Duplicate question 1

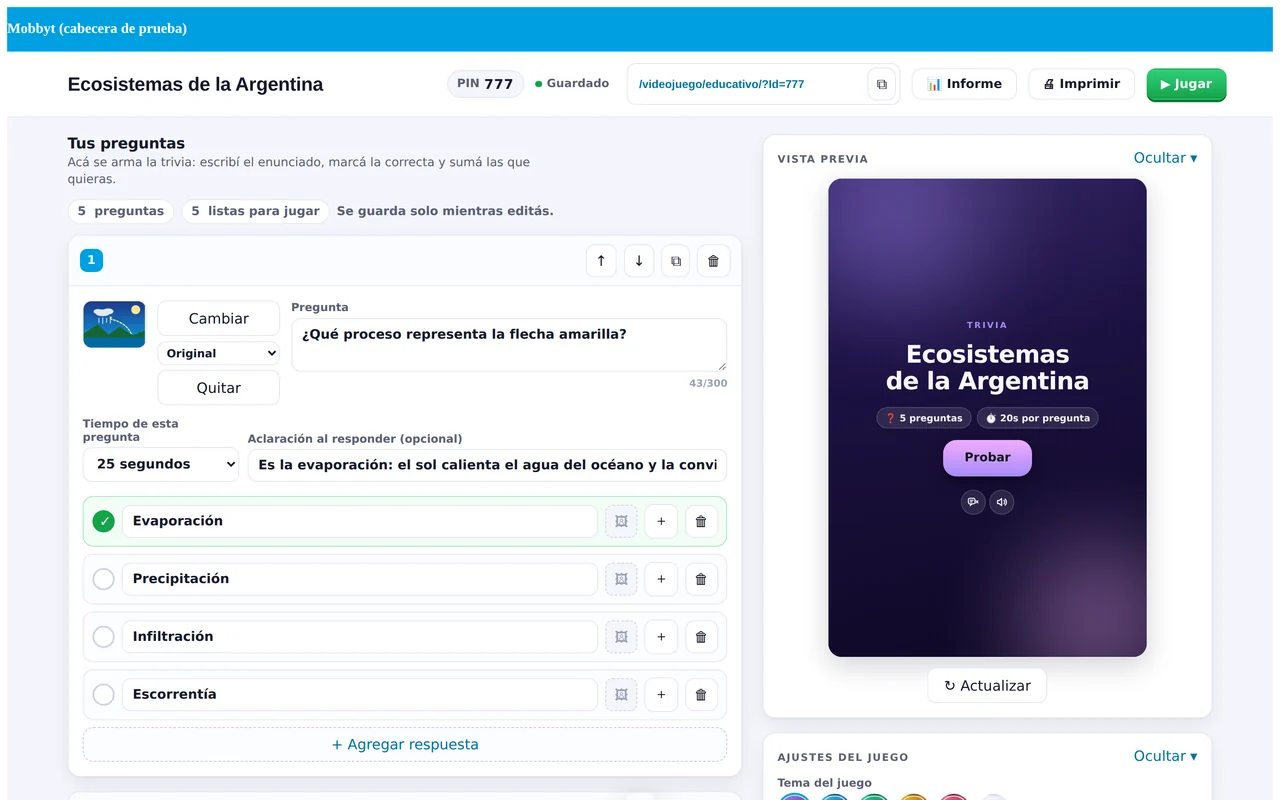(x=676, y=261)
